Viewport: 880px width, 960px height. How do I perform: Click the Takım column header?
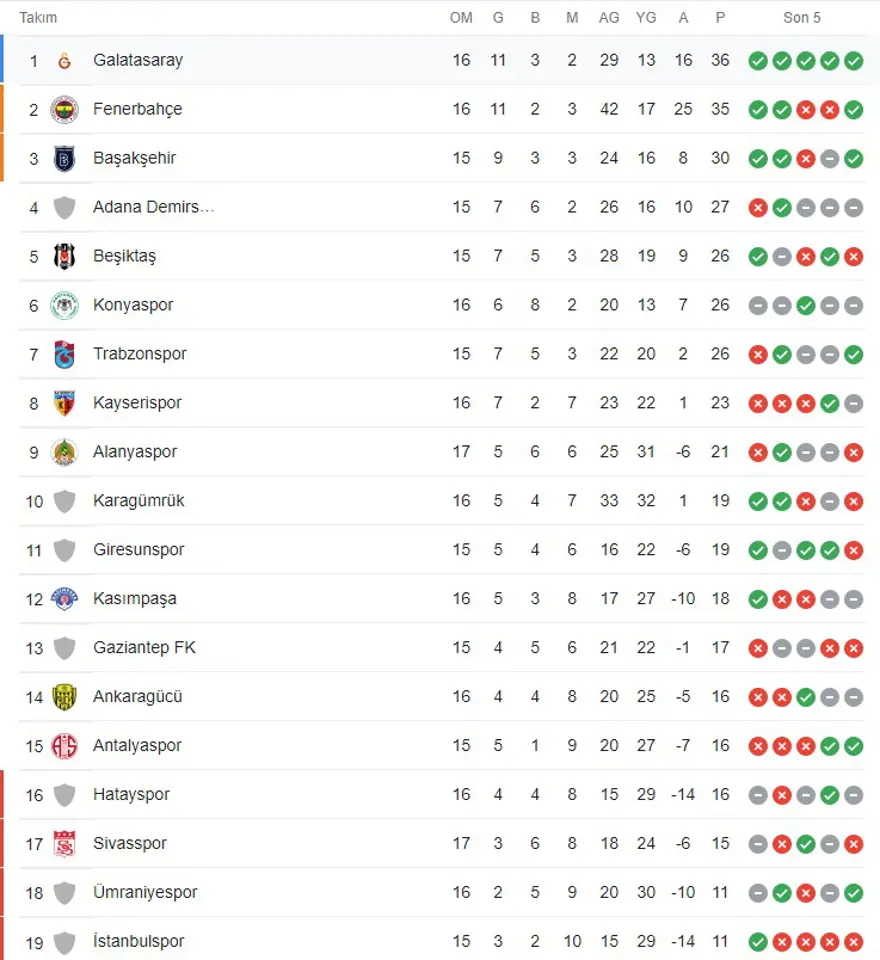[x=38, y=17]
